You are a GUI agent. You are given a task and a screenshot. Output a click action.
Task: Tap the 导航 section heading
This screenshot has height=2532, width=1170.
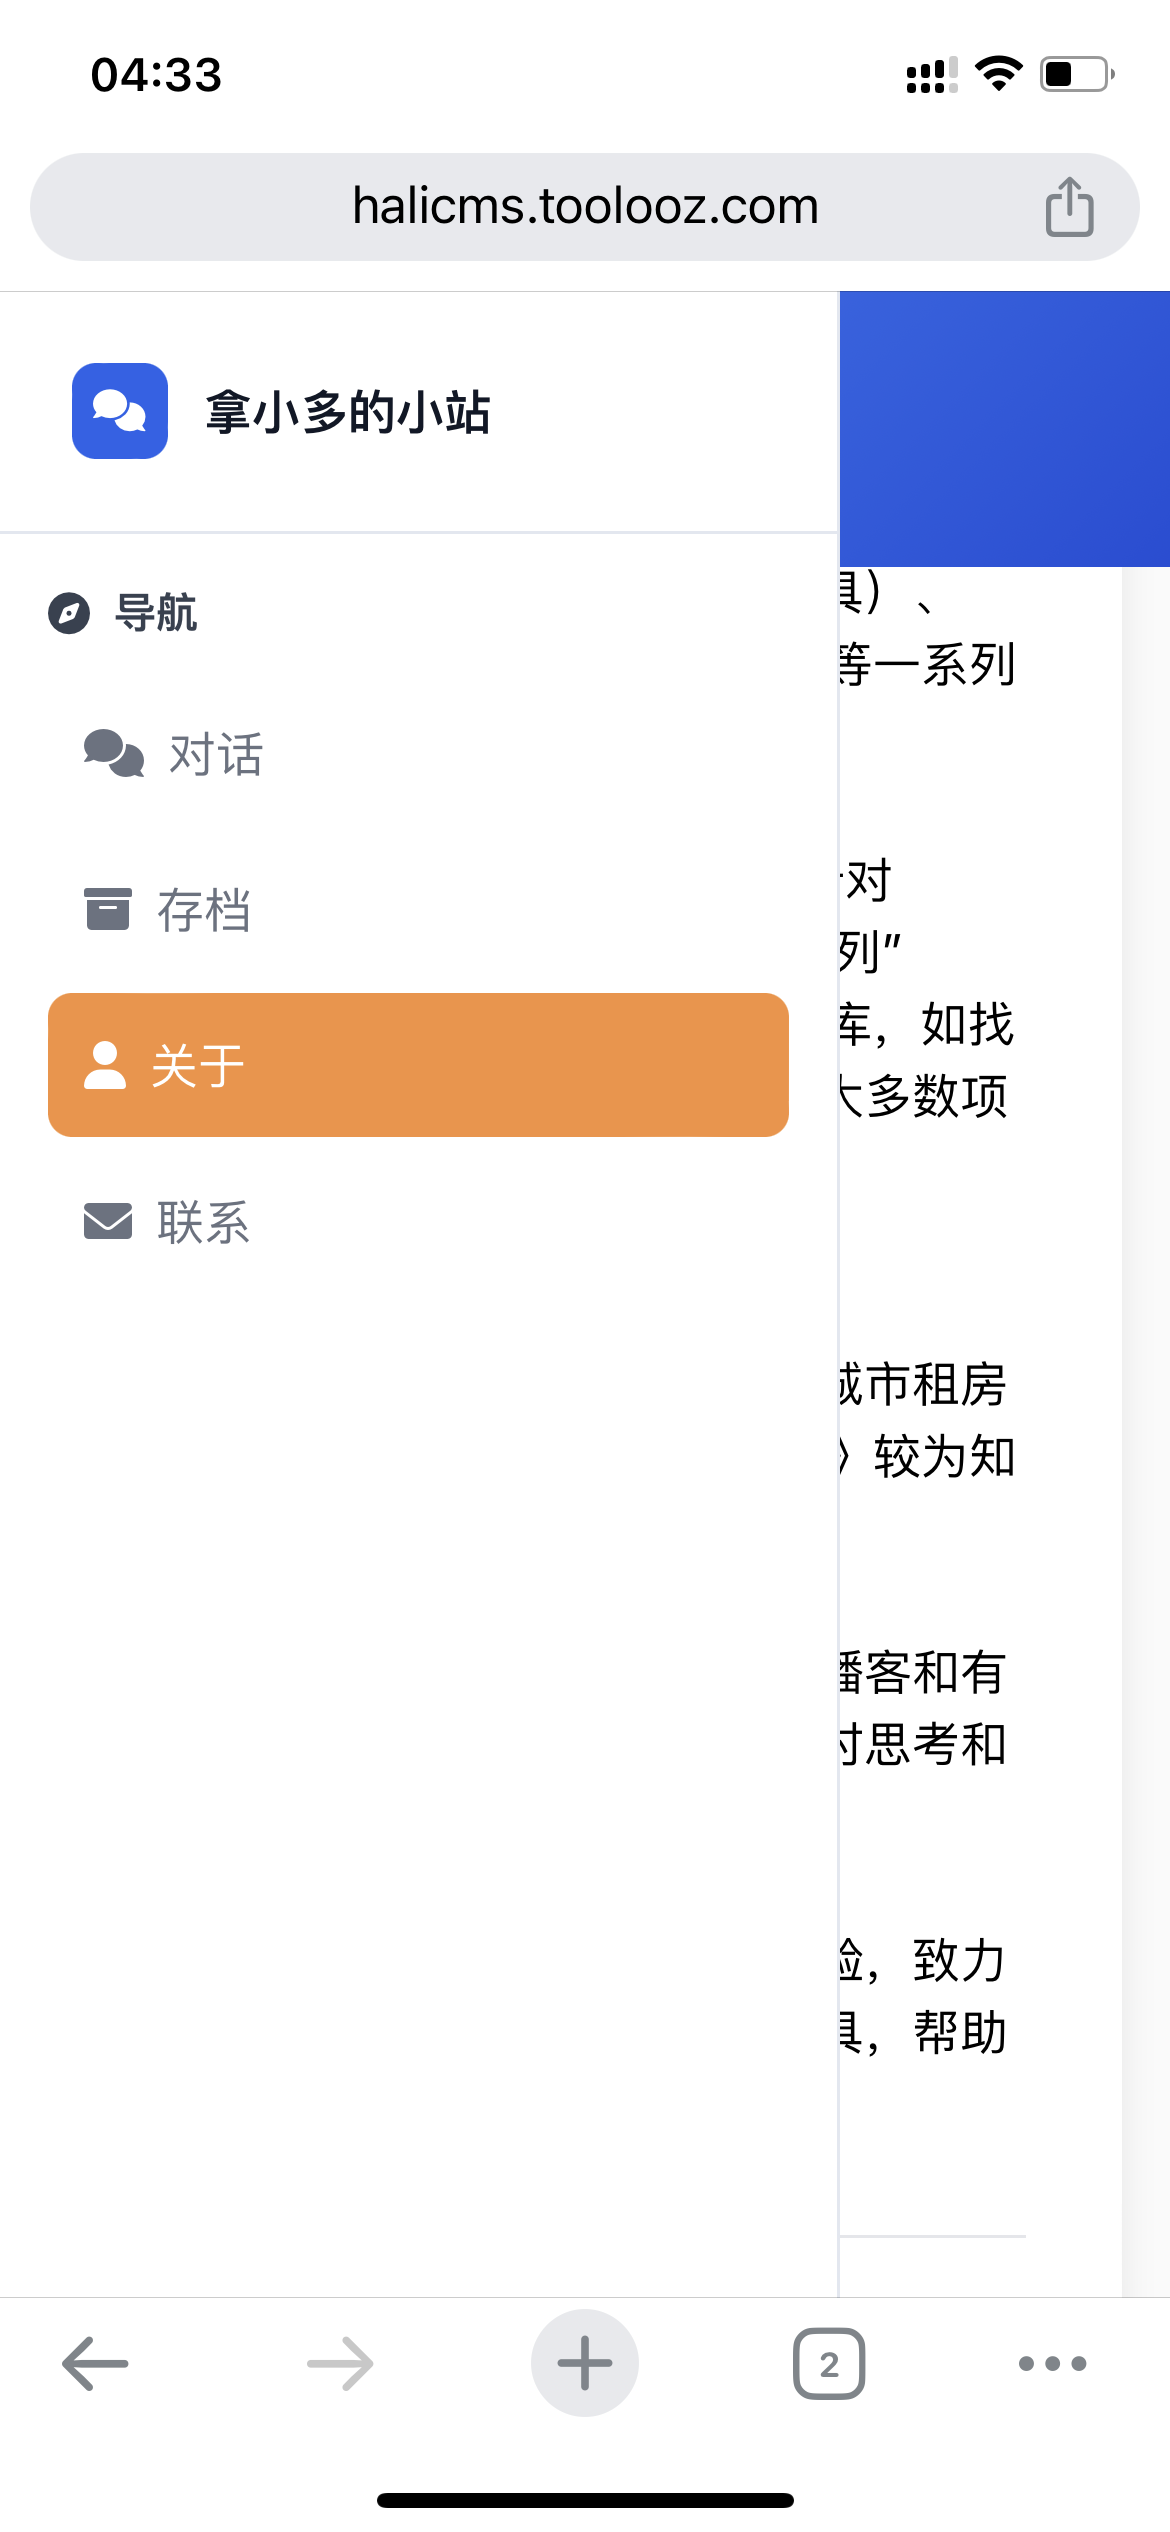coord(157,613)
